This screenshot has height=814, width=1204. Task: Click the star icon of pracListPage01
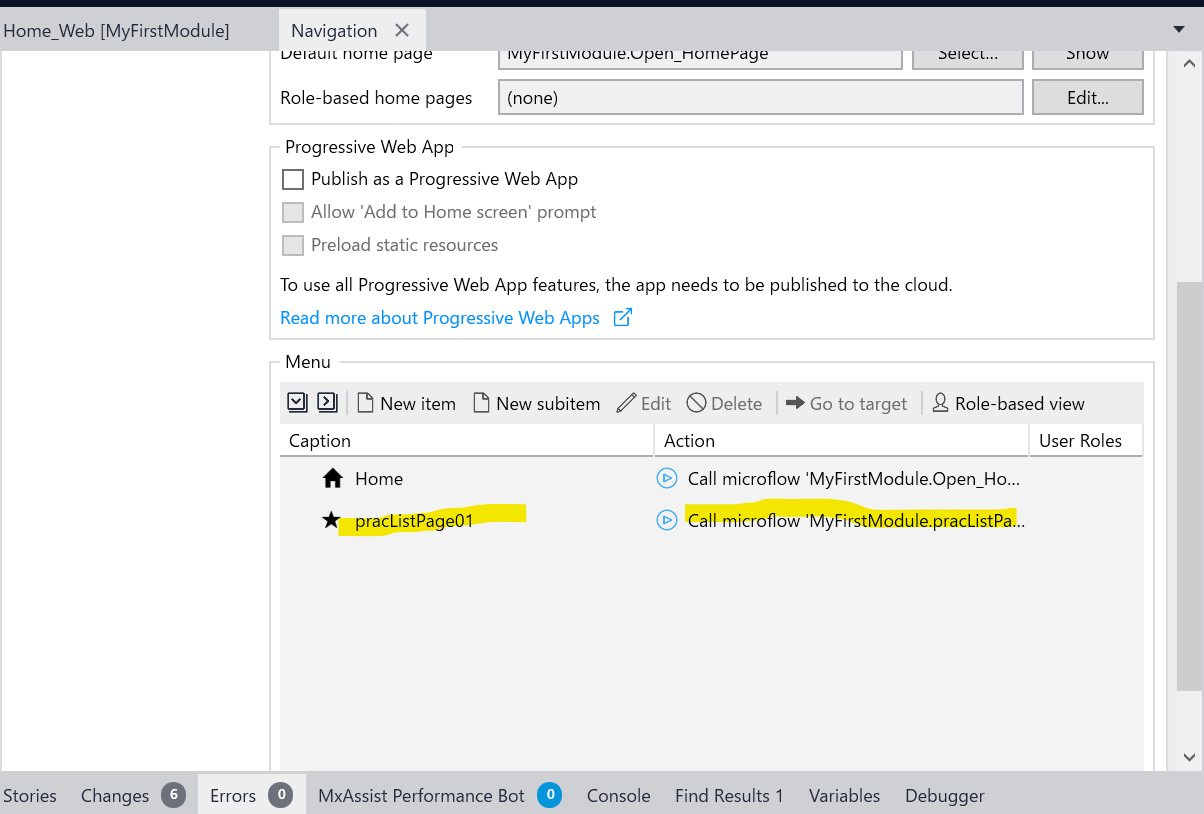pos(331,520)
